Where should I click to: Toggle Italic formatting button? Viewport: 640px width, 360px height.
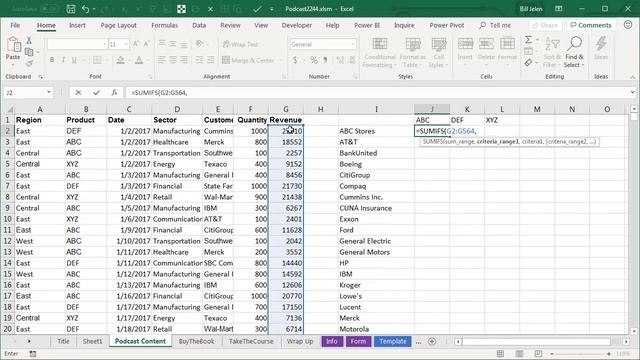click(63, 60)
